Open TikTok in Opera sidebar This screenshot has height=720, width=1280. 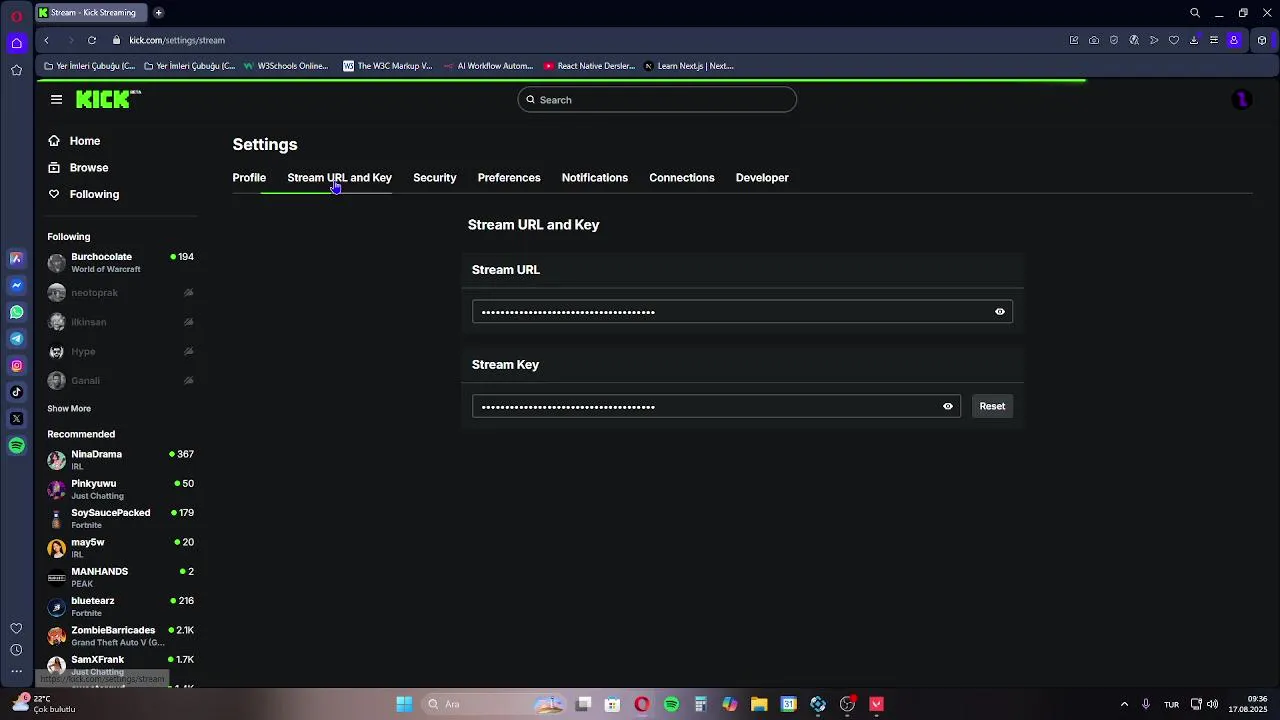pyautogui.click(x=16, y=392)
